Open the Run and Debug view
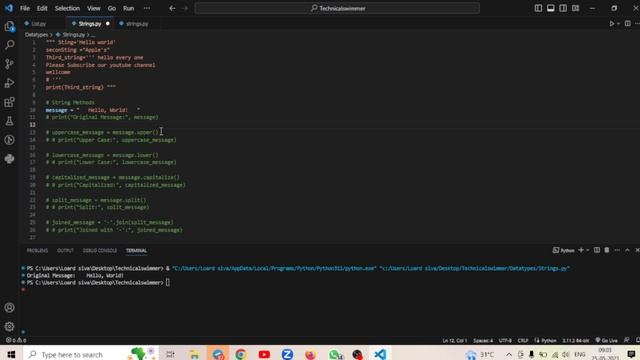Image resolution: width=640 pixels, height=360 pixels. pos(9,83)
